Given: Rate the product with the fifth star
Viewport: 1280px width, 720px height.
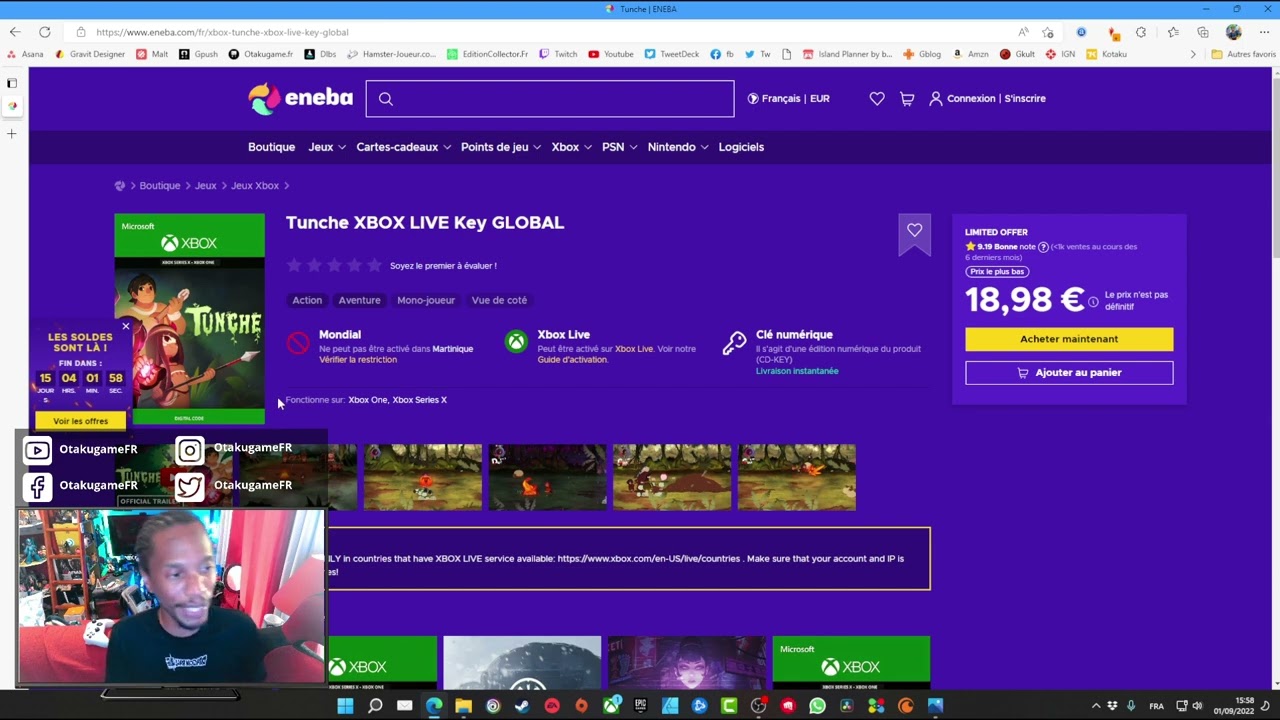Looking at the screenshot, I should pos(375,265).
